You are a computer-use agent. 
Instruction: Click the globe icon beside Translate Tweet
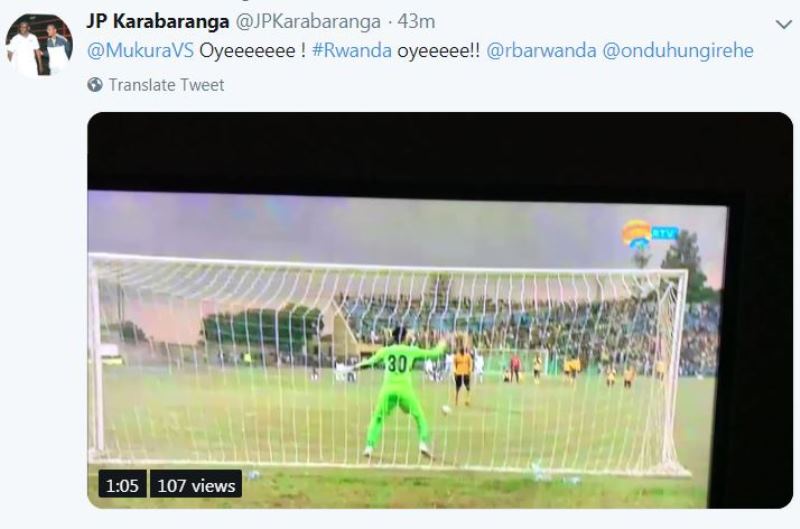pos(95,85)
